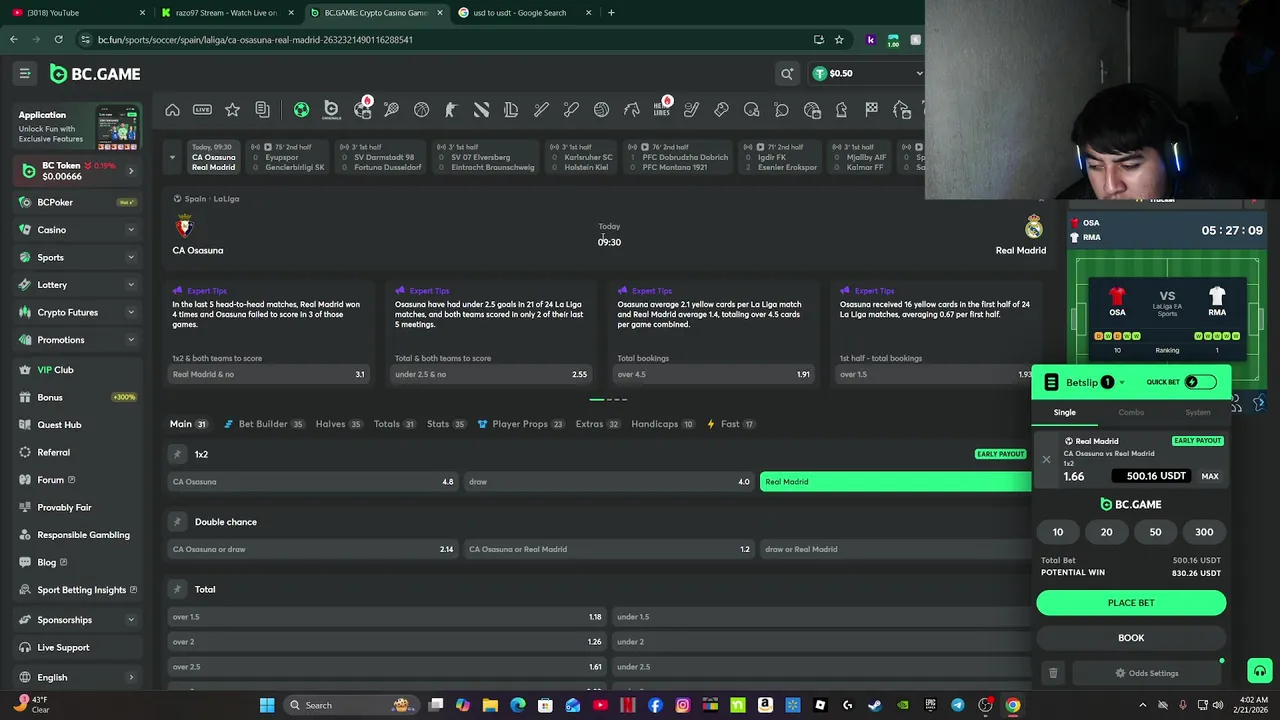Collapse the live matches strip arrow
The height and width of the screenshot is (720, 1280).
172,157
